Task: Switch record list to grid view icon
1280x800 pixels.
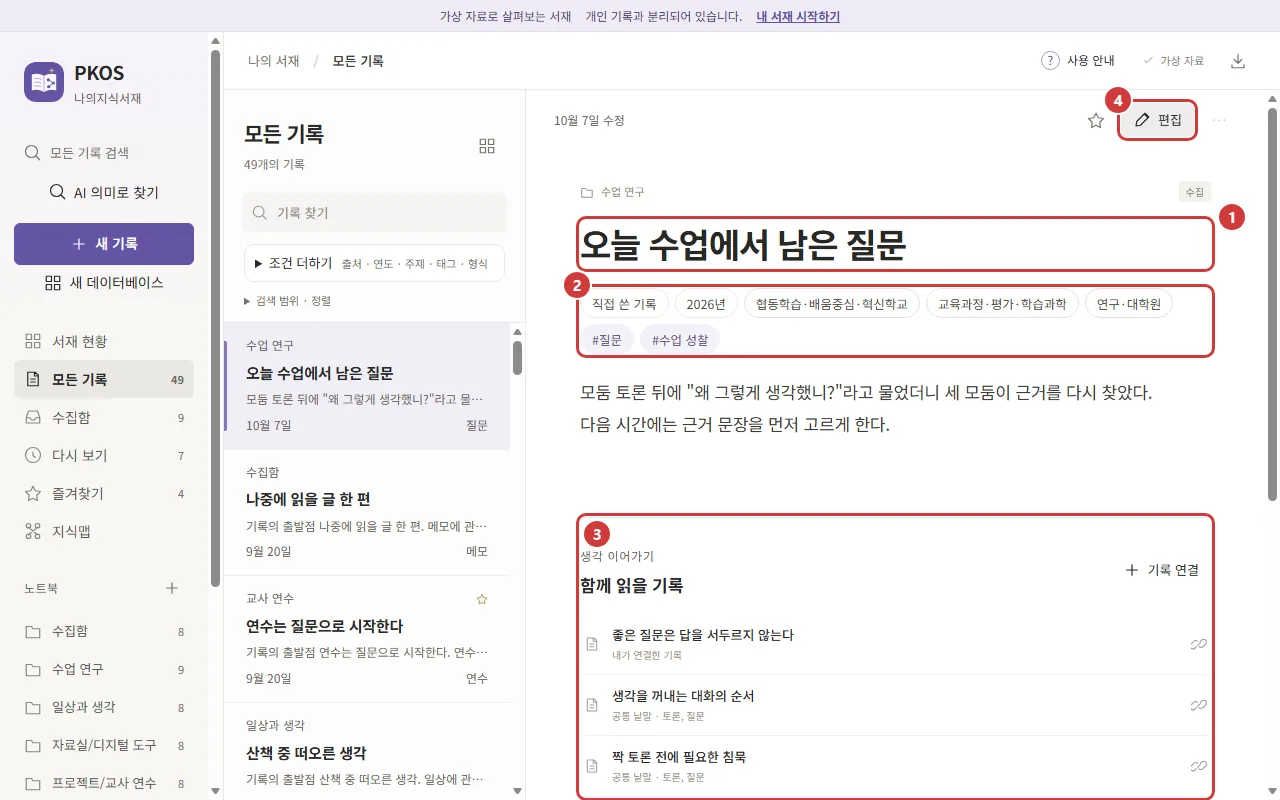Action: 487,146
